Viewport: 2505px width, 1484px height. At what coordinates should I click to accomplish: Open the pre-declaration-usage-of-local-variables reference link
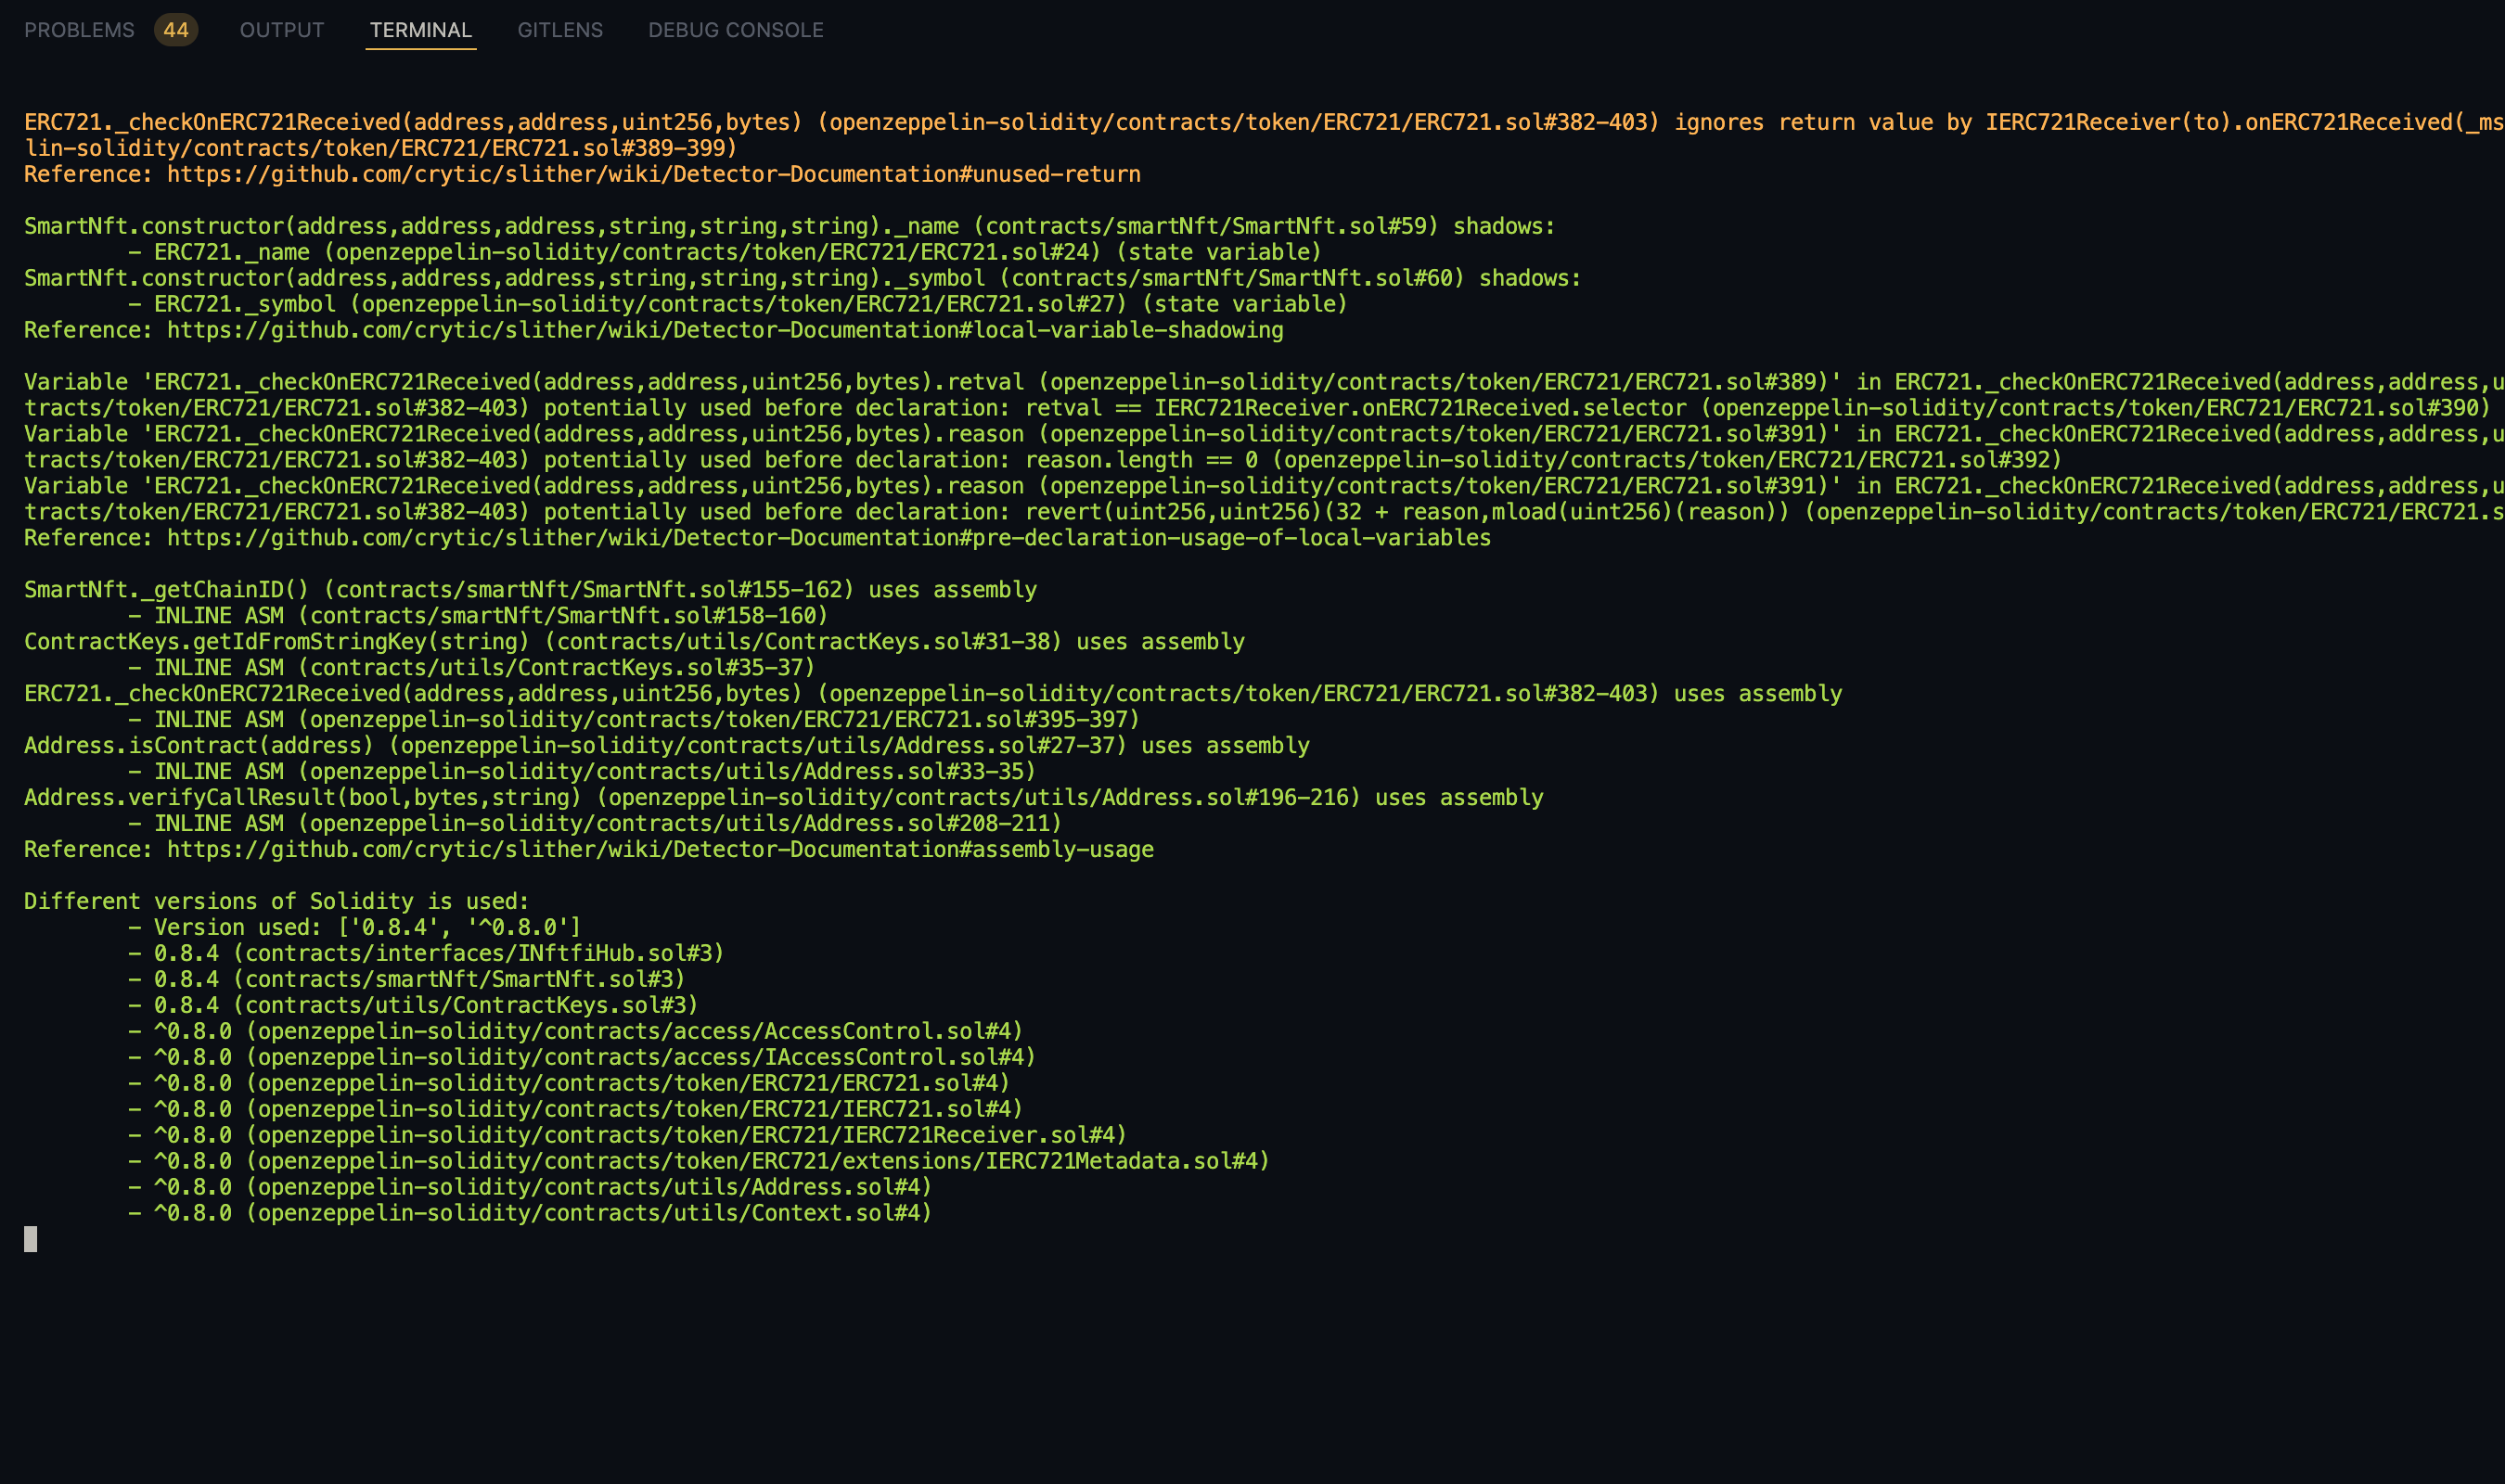tap(829, 538)
